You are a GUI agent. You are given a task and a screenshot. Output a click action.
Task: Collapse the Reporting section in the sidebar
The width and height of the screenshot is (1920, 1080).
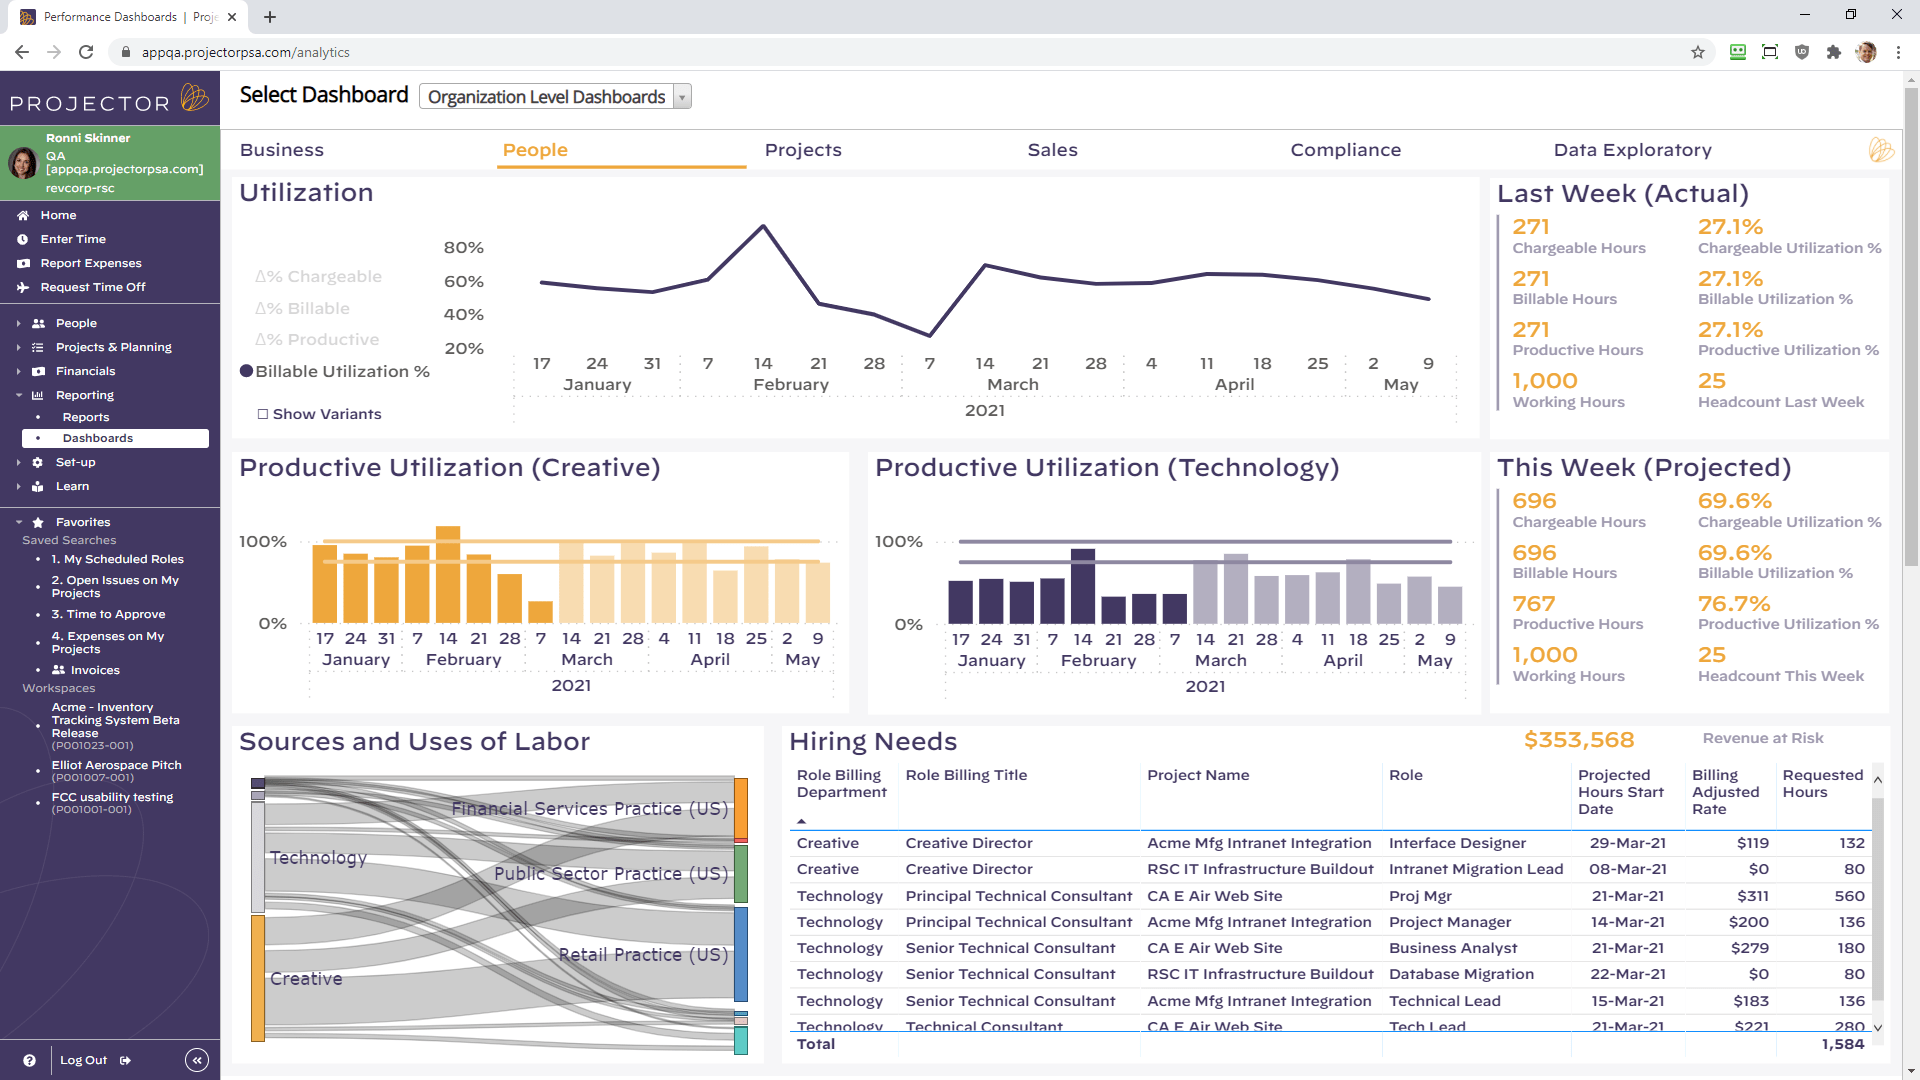pos(17,395)
